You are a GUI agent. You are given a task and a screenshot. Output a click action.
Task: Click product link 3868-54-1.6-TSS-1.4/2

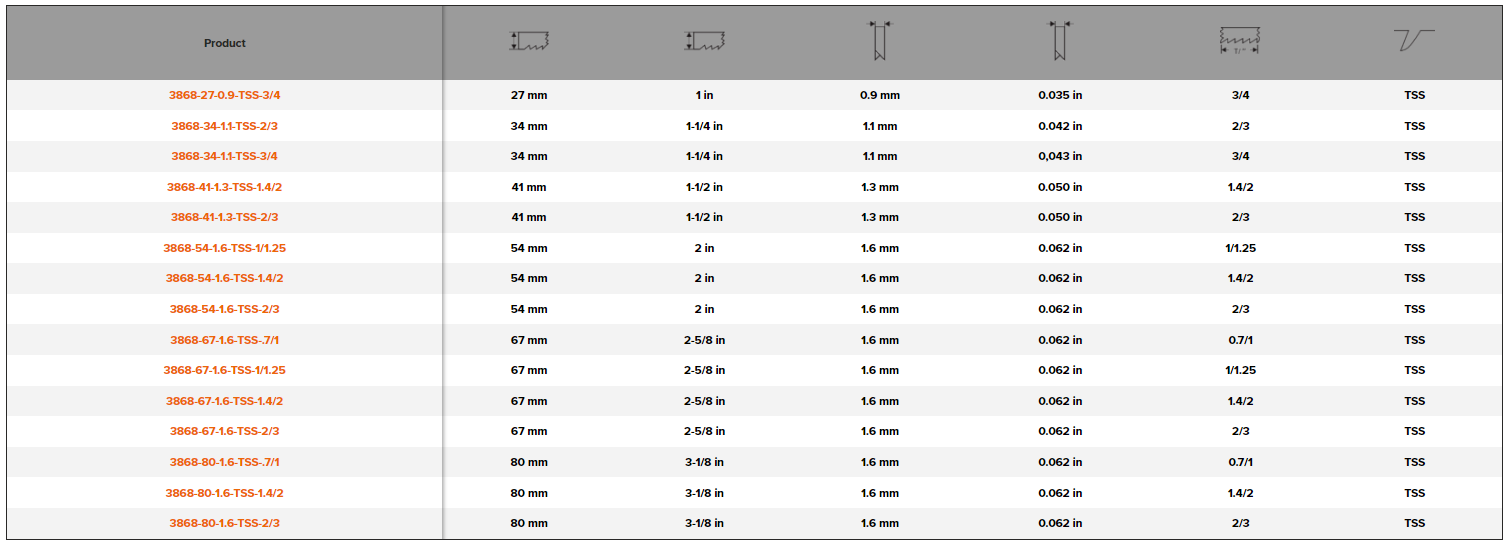[225, 279]
